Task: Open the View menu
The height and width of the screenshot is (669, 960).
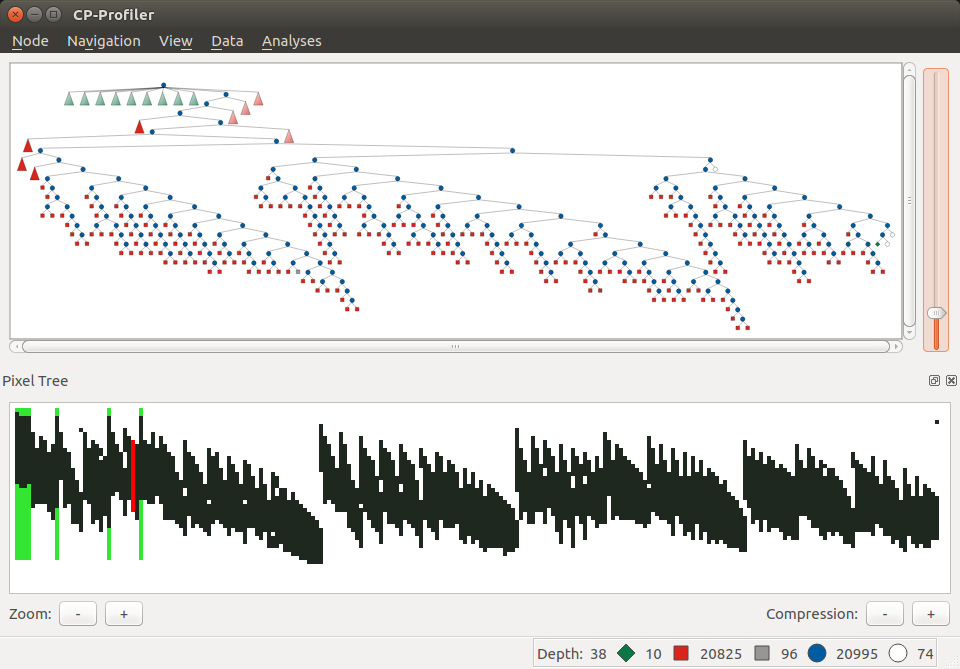Action: coord(175,41)
